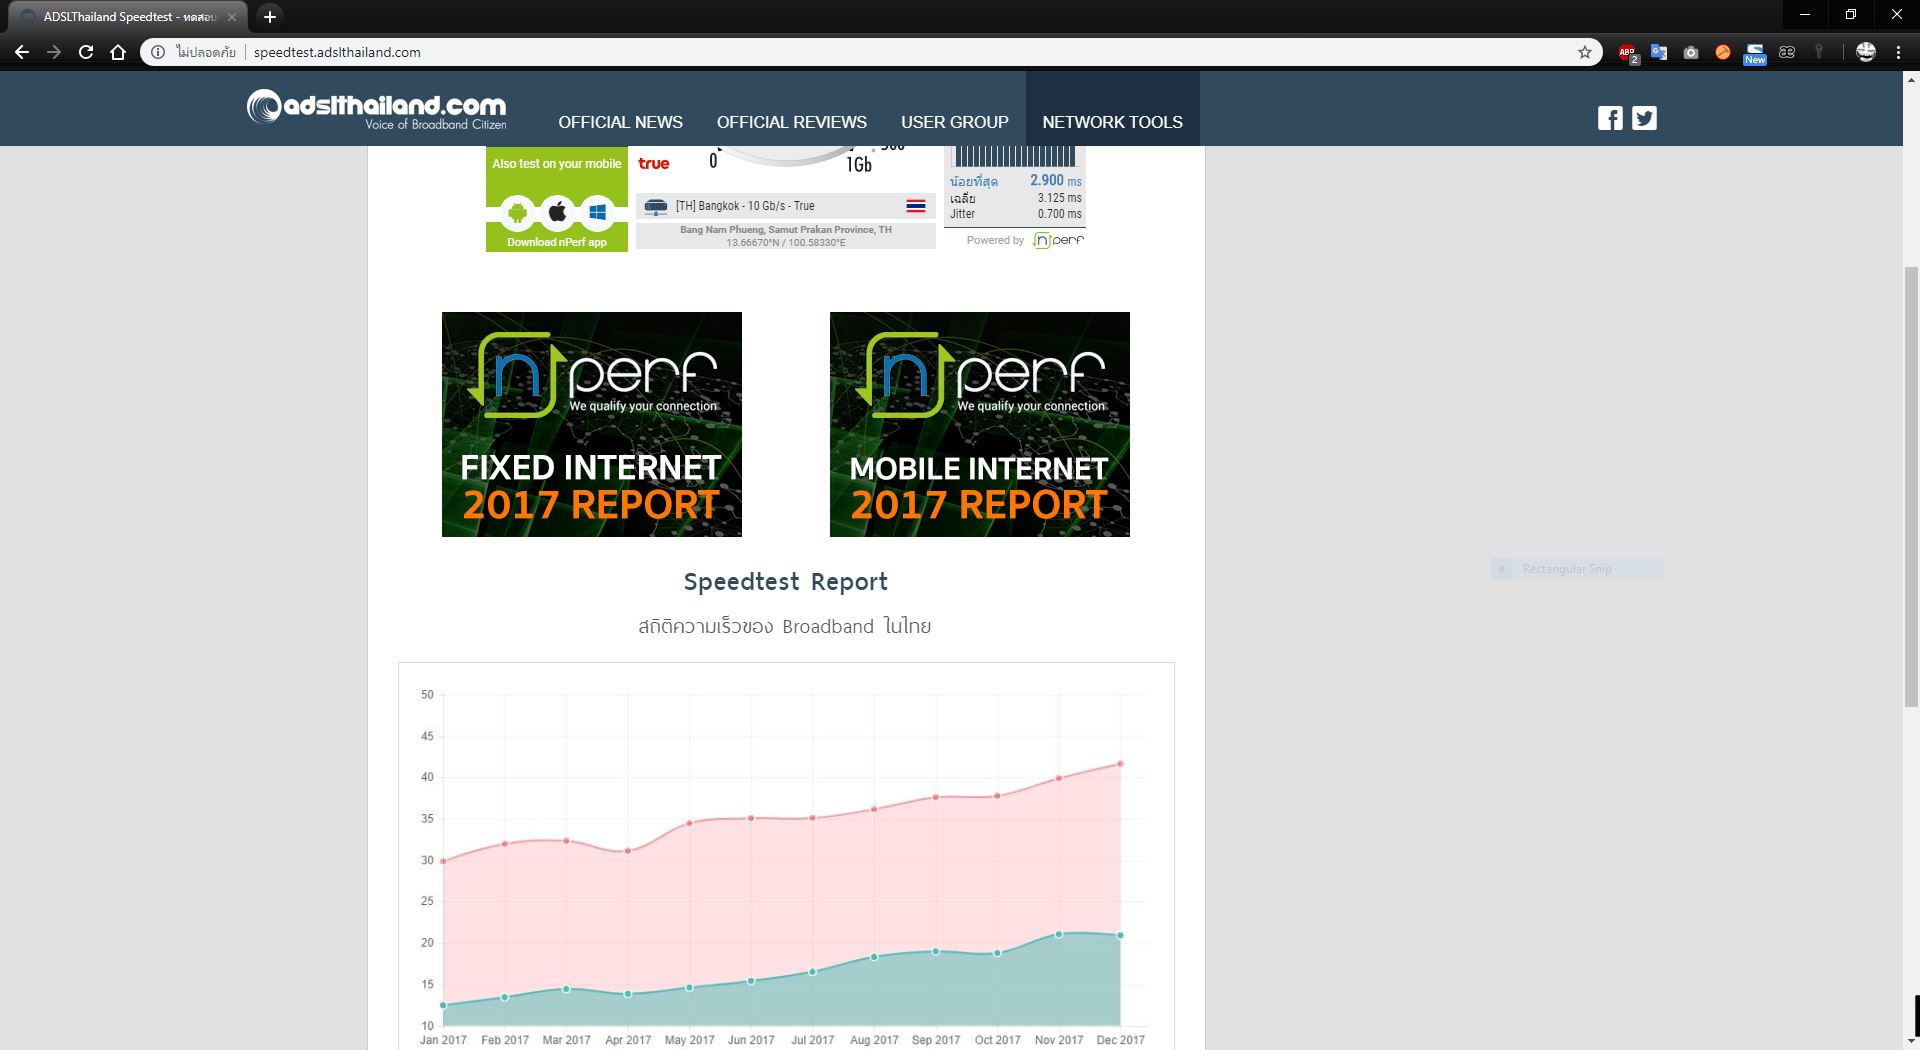Click the Jan 2017 red data point

pos(443,861)
